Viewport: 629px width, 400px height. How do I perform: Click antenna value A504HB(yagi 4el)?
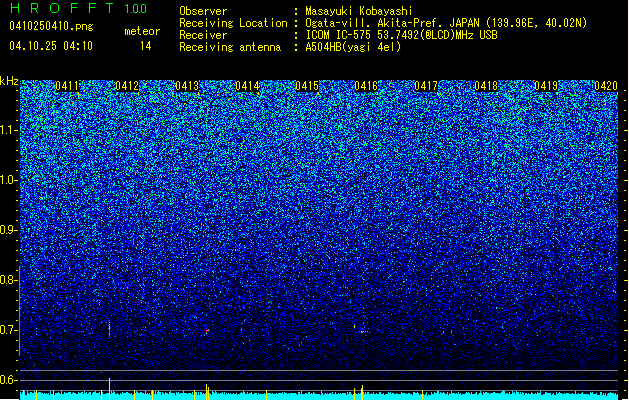pyautogui.click(x=353, y=47)
